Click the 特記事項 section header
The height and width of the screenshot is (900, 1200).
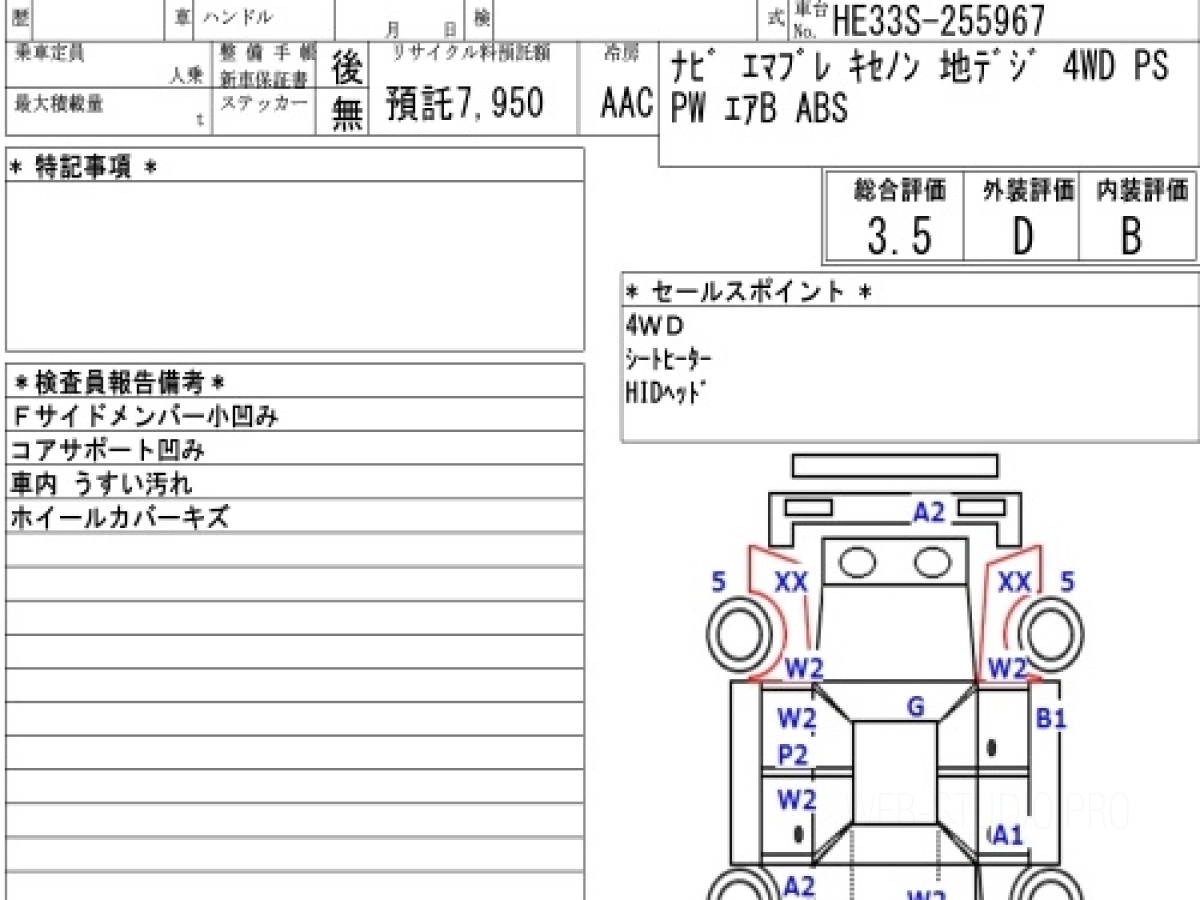point(83,167)
